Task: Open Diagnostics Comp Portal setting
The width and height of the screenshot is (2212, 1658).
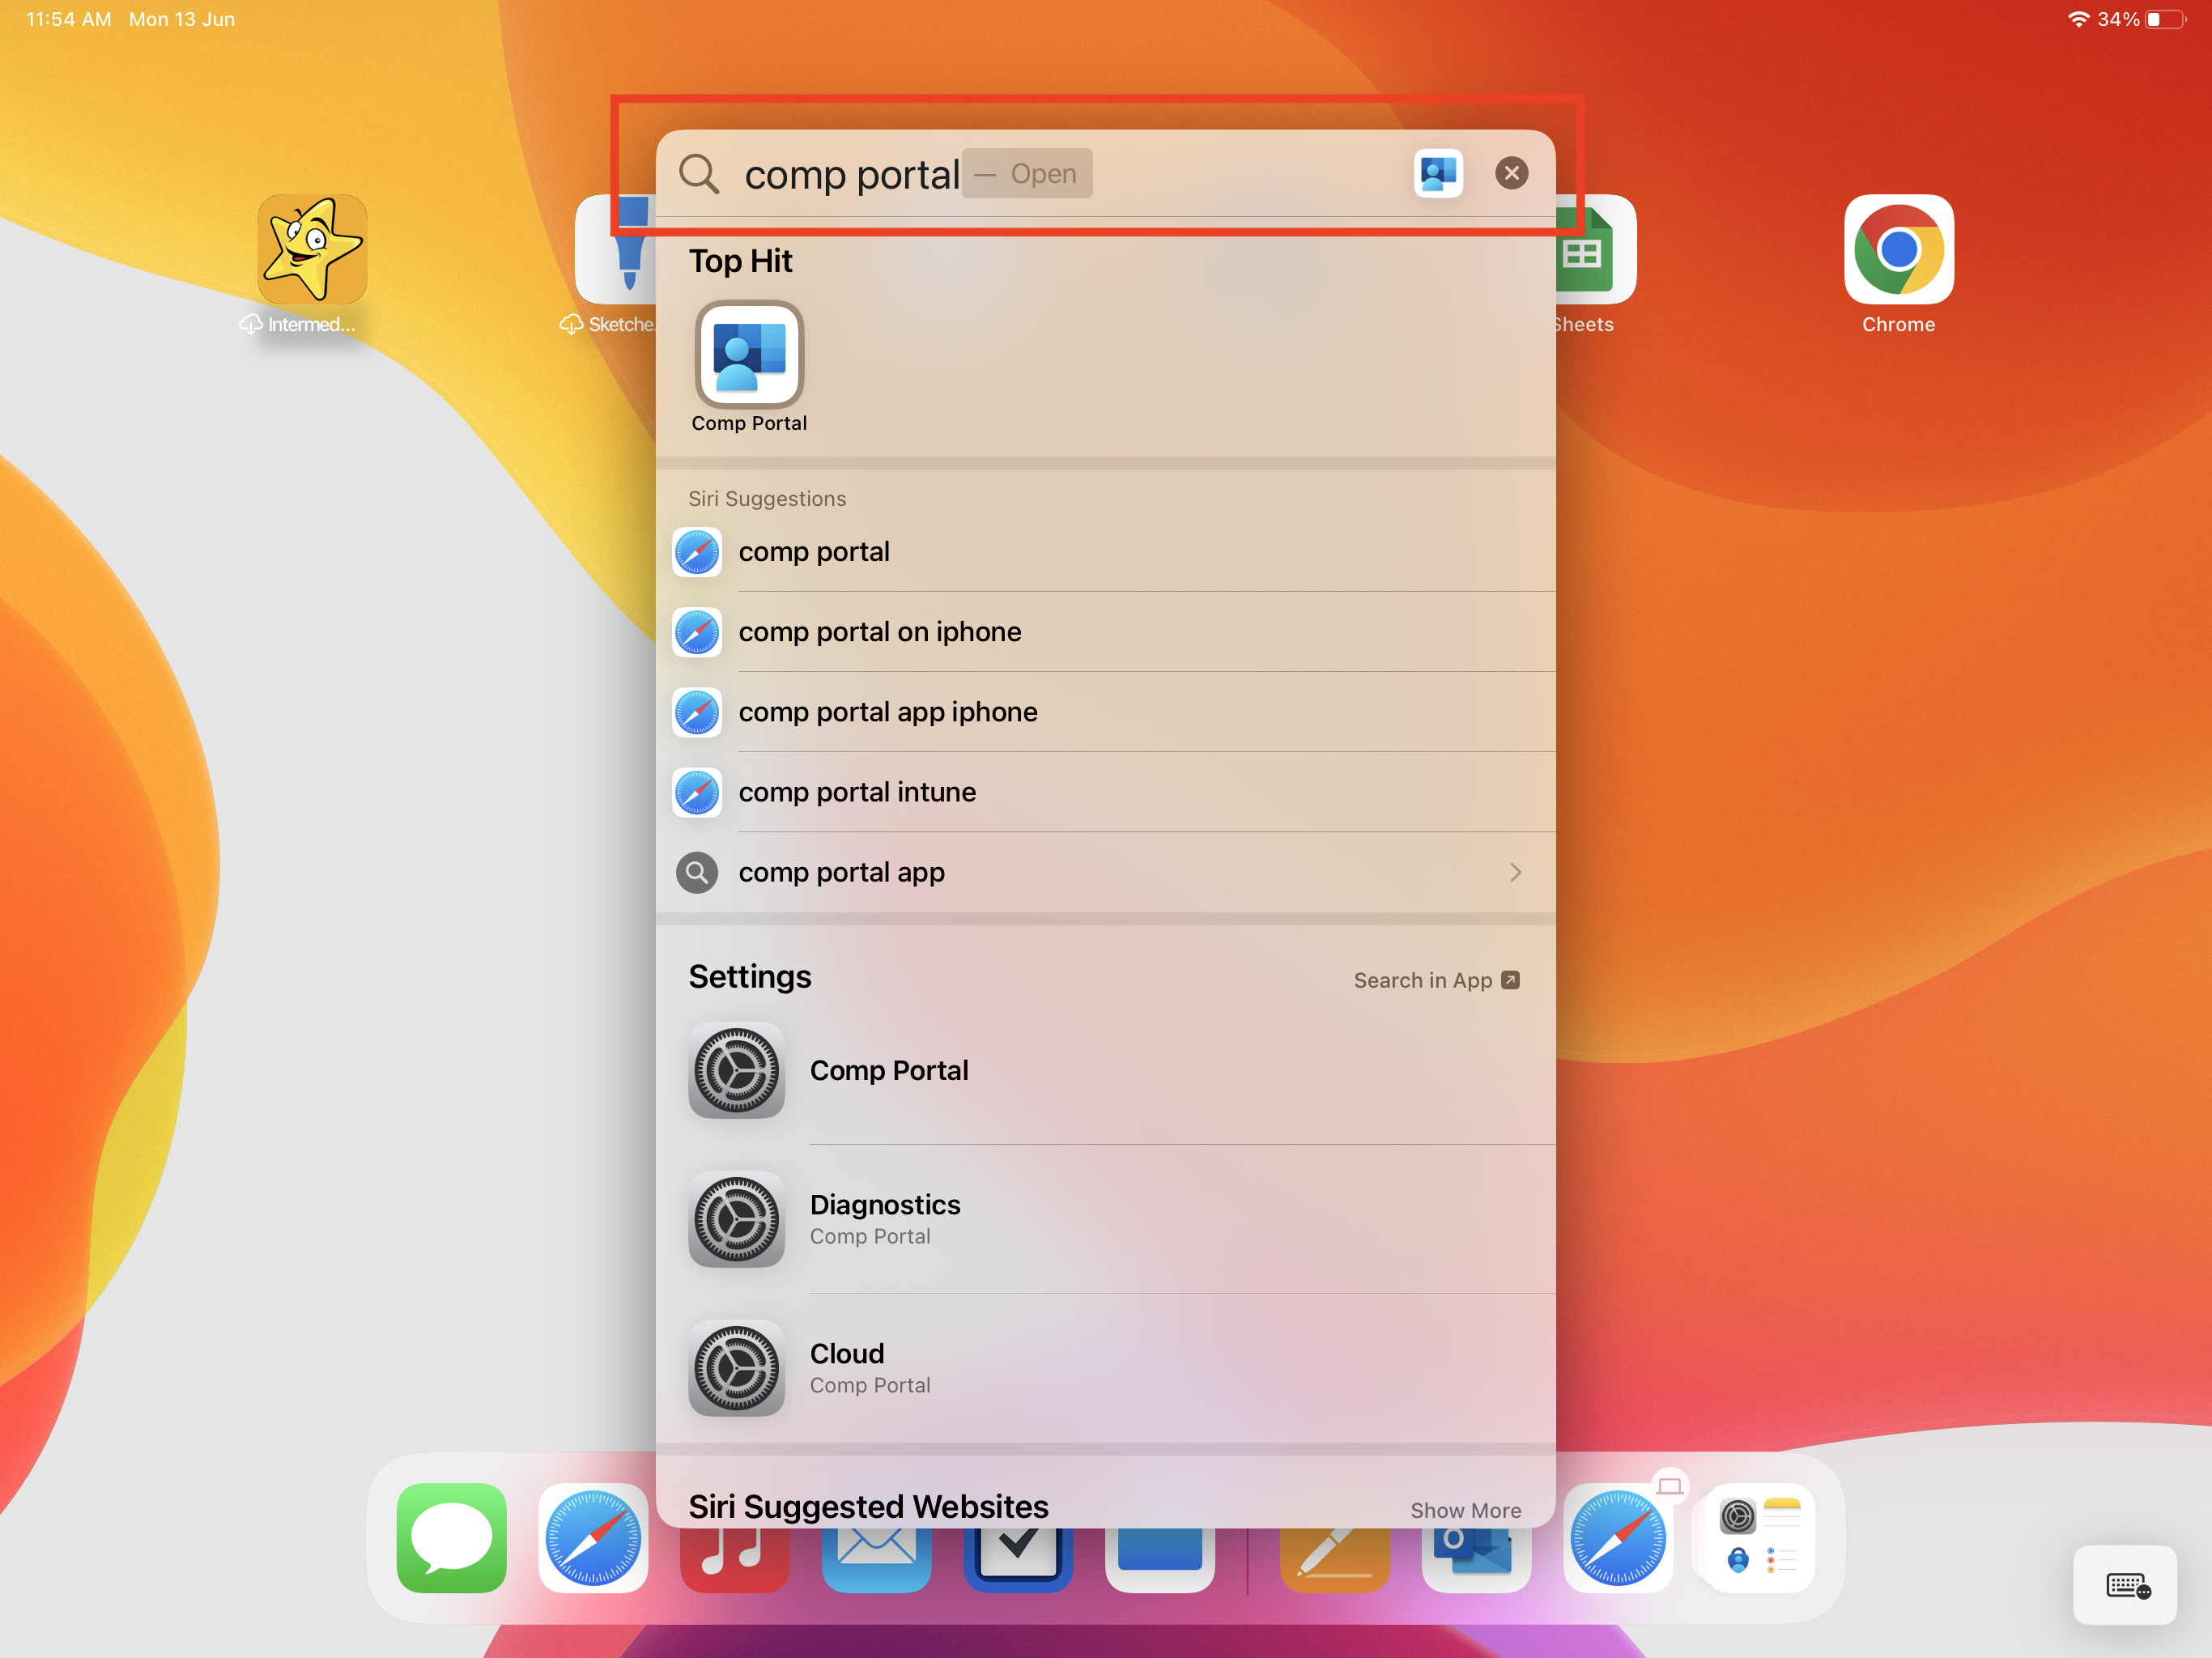Action: pyautogui.click(x=1105, y=1219)
